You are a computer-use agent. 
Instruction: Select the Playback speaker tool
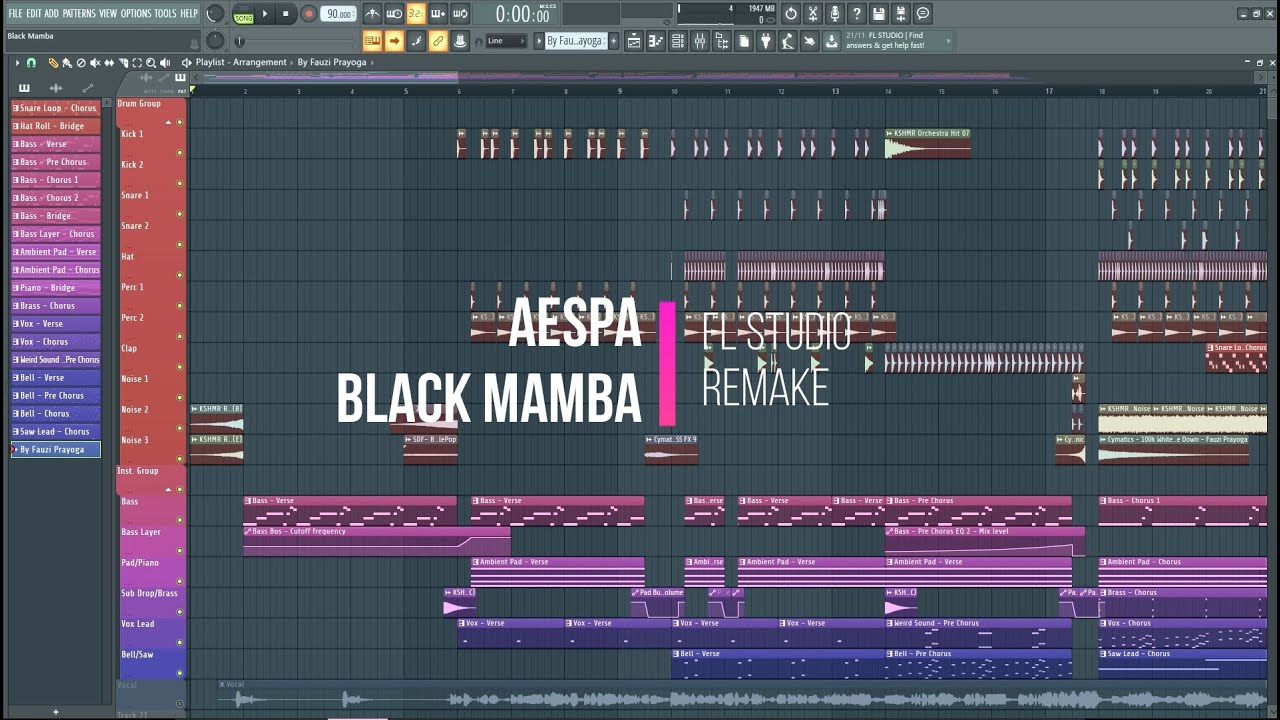165,62
